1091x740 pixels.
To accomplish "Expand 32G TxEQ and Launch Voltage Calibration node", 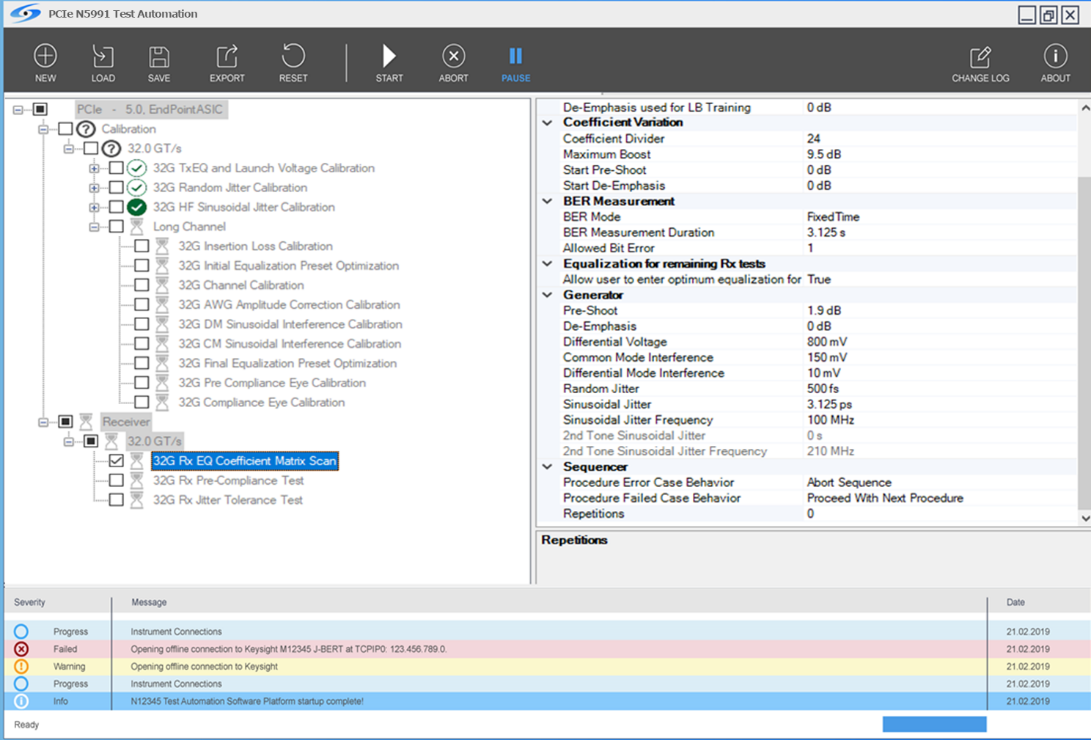I will (x=94, y=168).
